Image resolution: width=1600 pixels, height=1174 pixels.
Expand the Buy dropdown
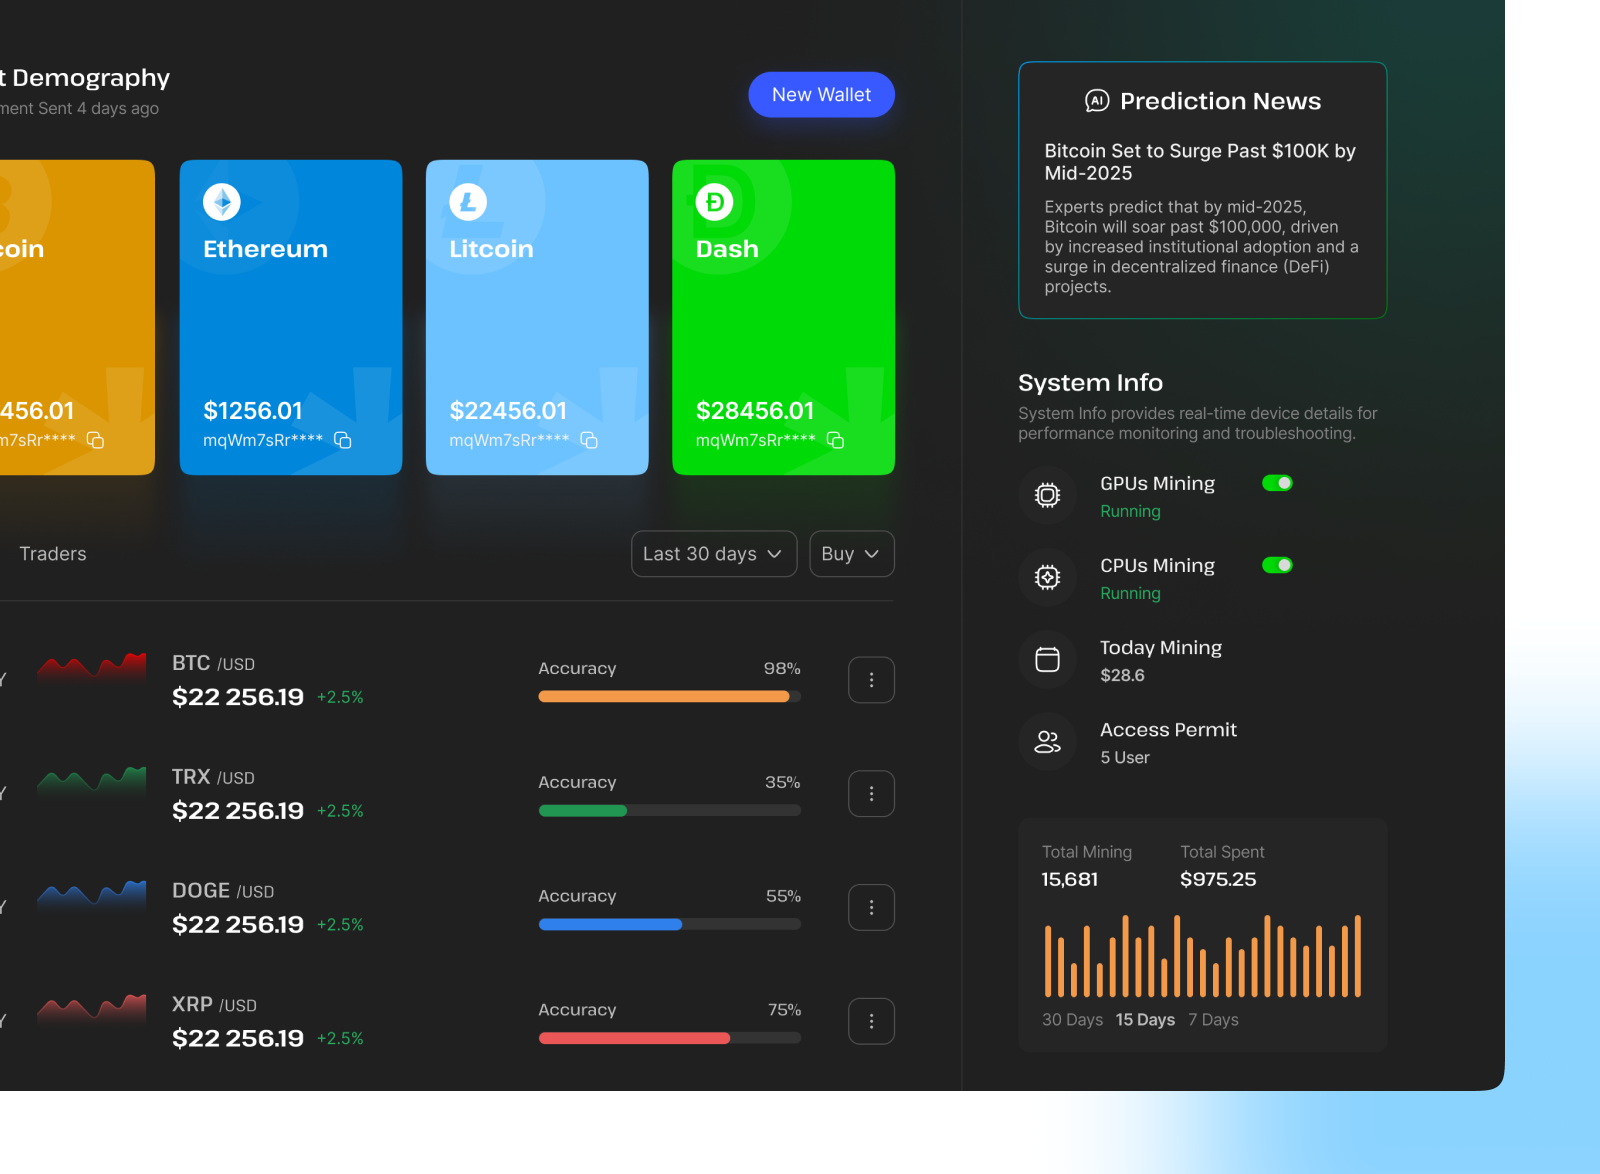pos(851,553)
